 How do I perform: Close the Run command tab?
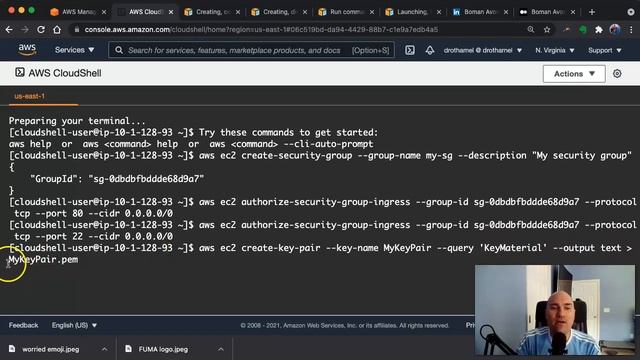[372, 12]
